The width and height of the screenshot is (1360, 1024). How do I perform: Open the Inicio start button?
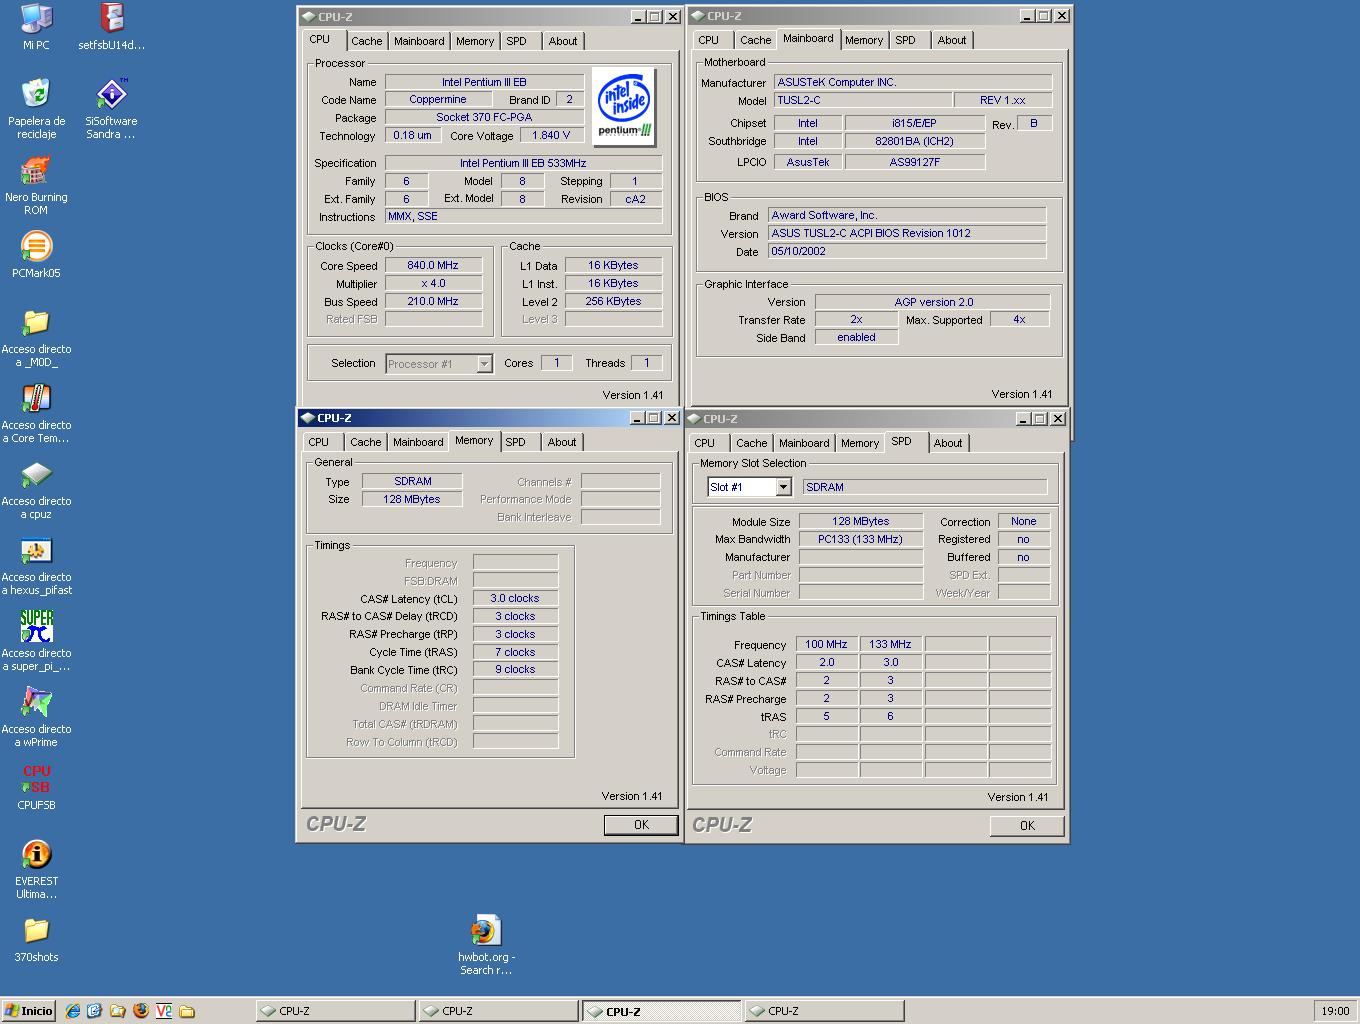click(29, 1011)
